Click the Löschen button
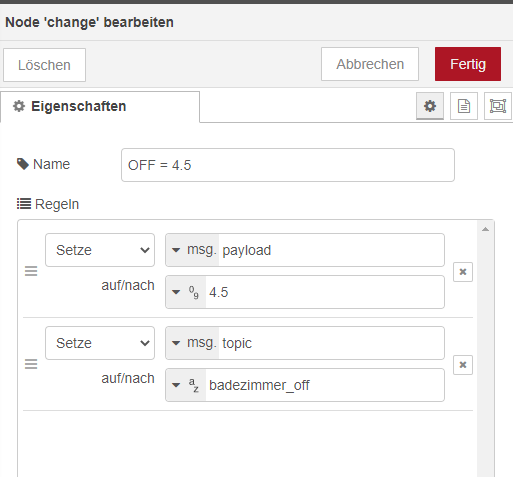Image resolution: width=513 pixels, height=477 pixels. coord(44,65)
